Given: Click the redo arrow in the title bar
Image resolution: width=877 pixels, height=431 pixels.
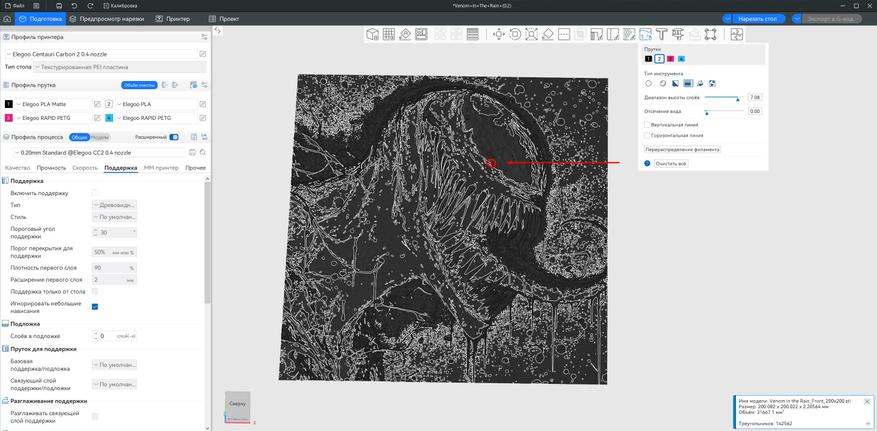Looking at the screenshot, I should point(91,5).
